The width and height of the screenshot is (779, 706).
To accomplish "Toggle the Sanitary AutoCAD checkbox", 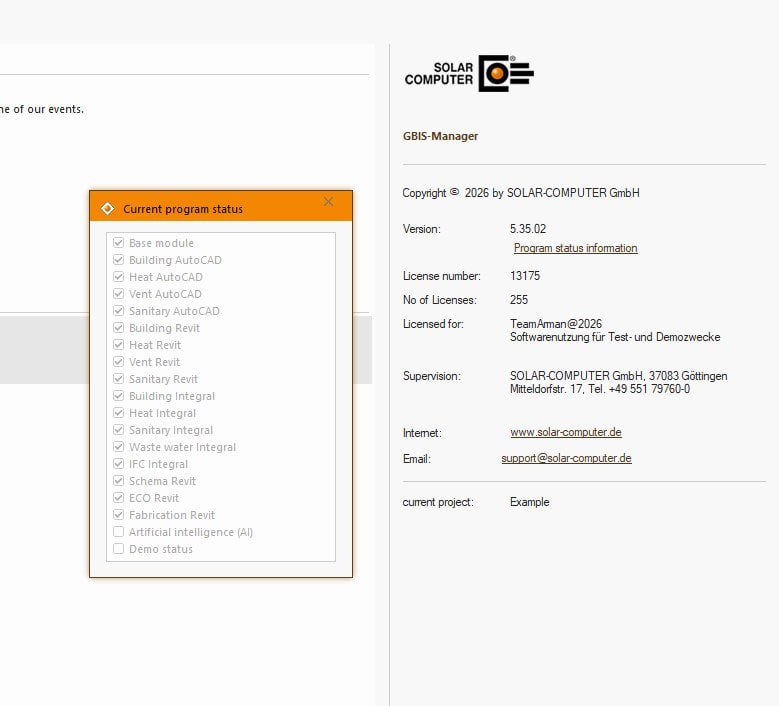I will point(118,311).
